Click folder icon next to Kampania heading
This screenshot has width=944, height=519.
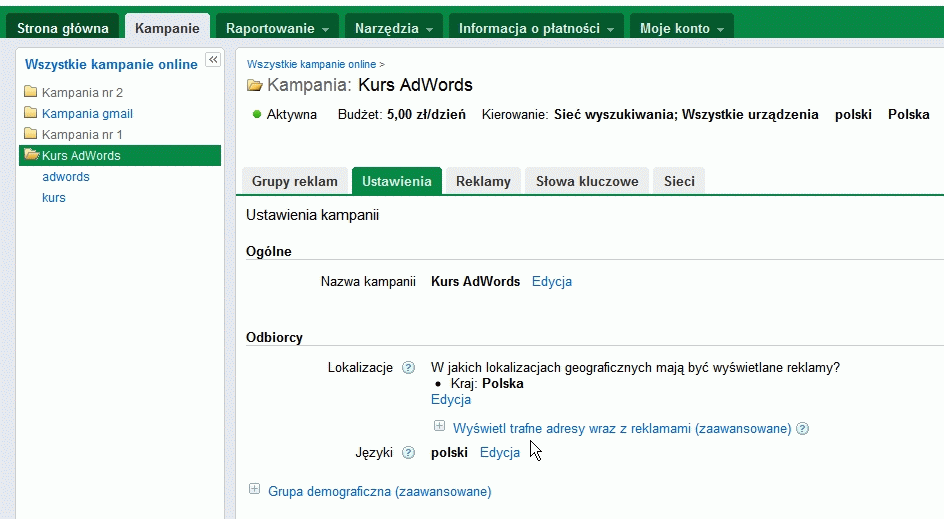(255, 85)
